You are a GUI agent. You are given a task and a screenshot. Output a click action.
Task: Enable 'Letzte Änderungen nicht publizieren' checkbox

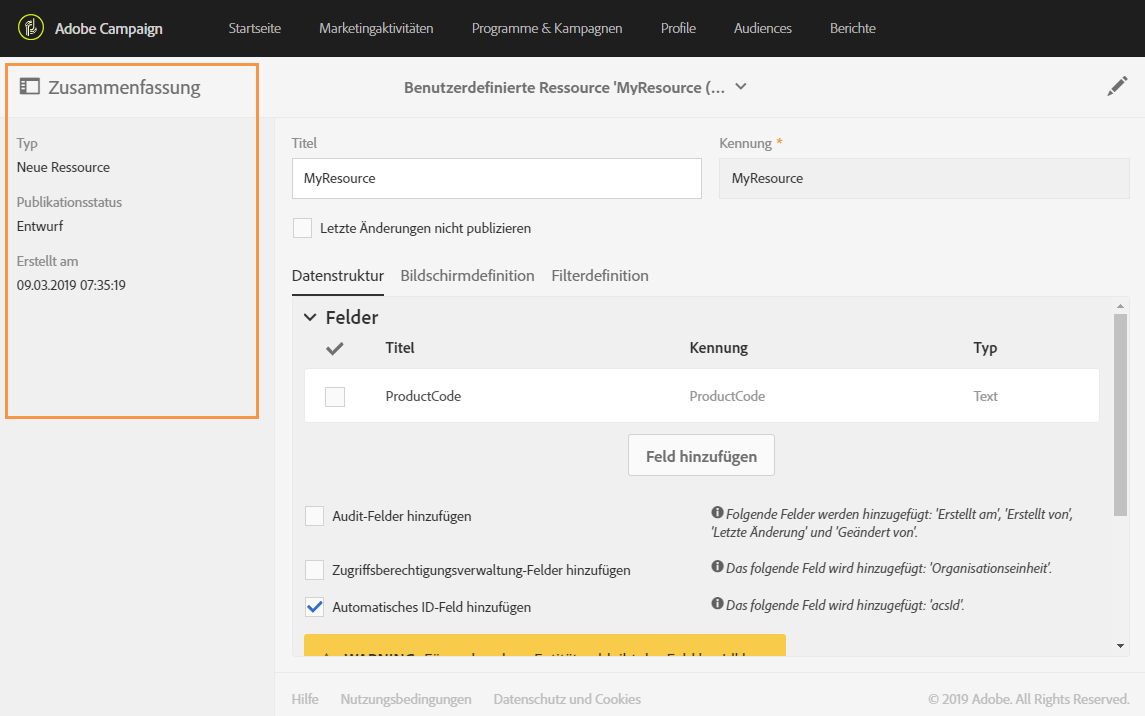tap(303, 228)
